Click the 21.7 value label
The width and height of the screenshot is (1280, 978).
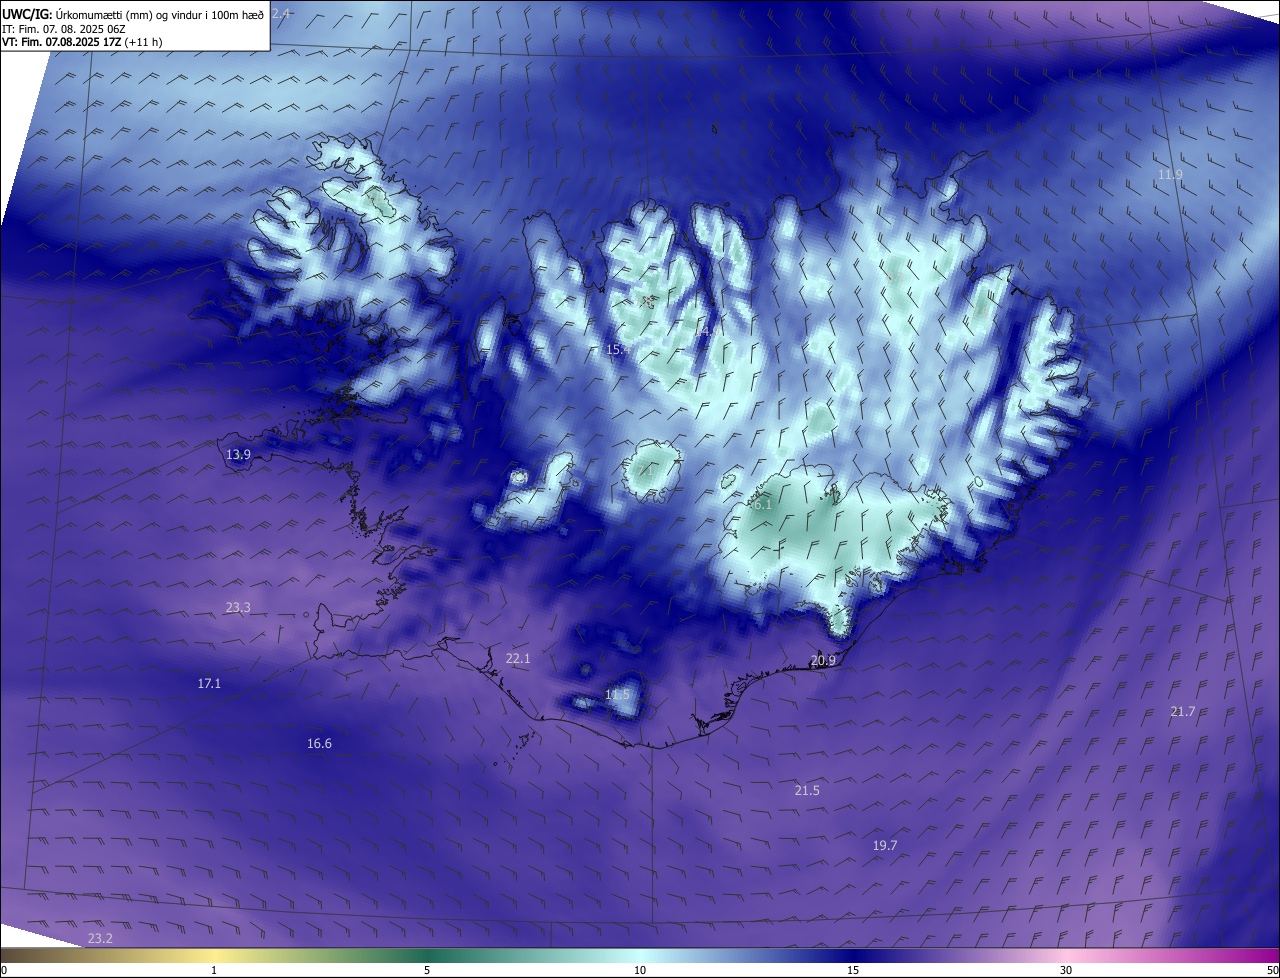tap(1183, 711)
